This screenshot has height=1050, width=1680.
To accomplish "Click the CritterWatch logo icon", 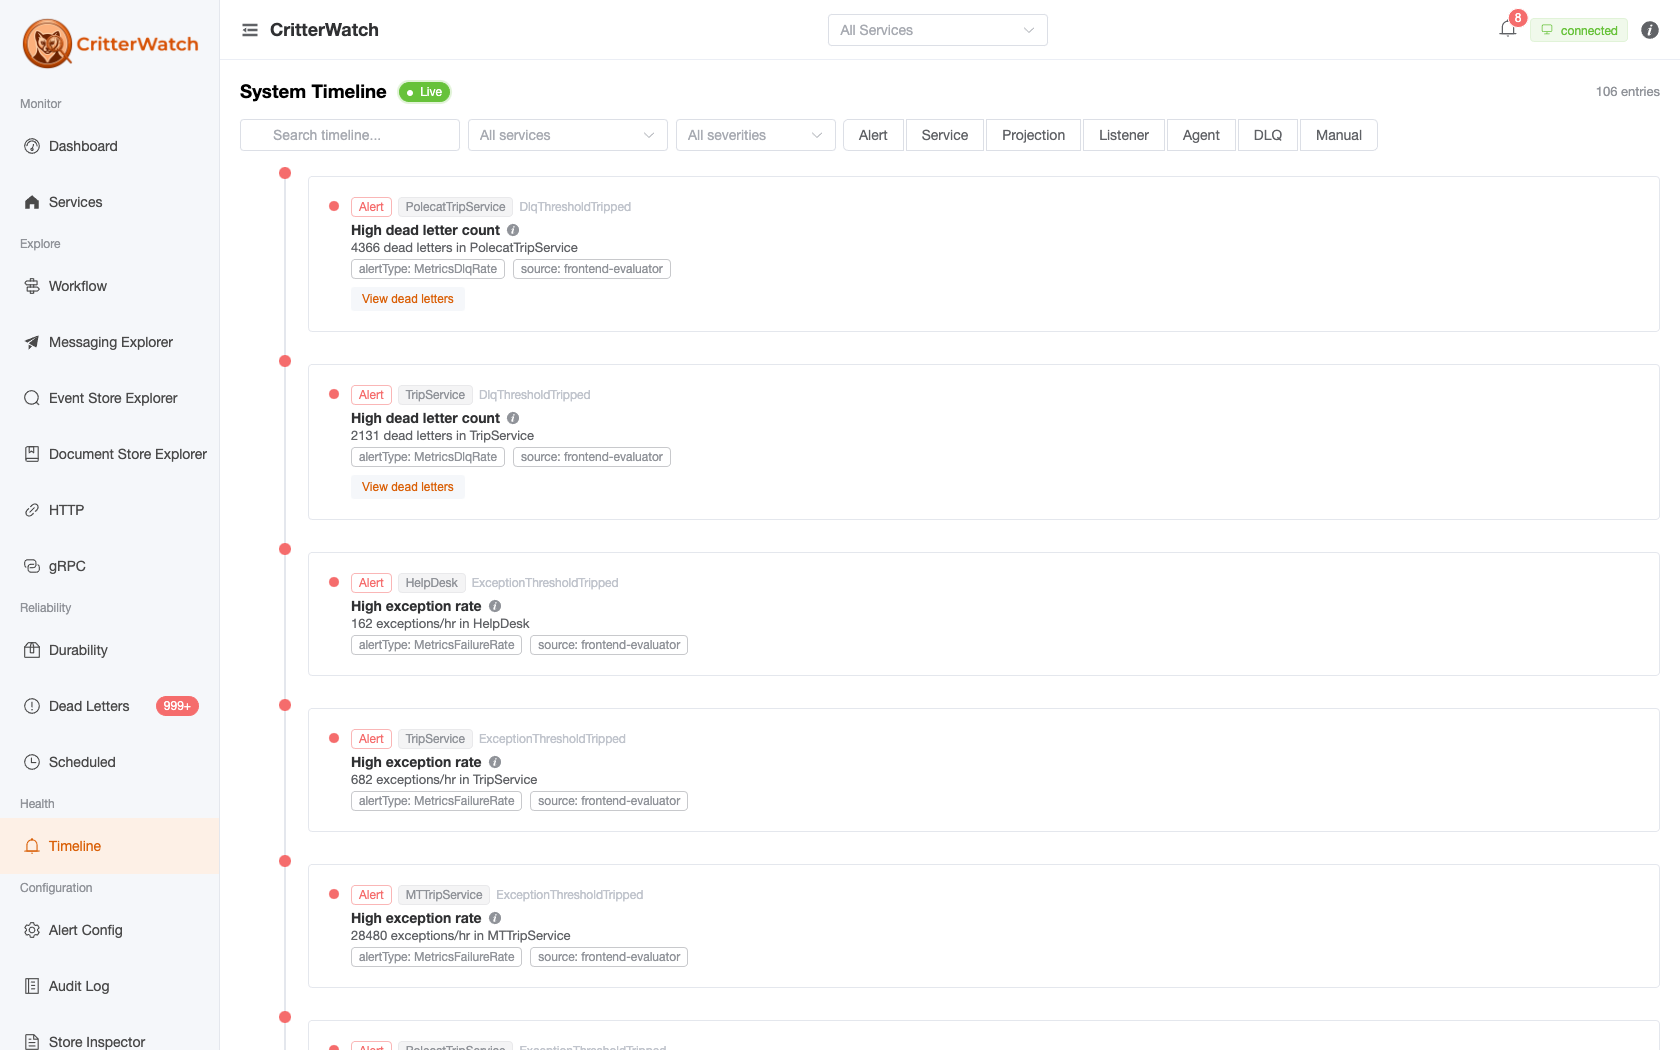I will click(47, 43).
